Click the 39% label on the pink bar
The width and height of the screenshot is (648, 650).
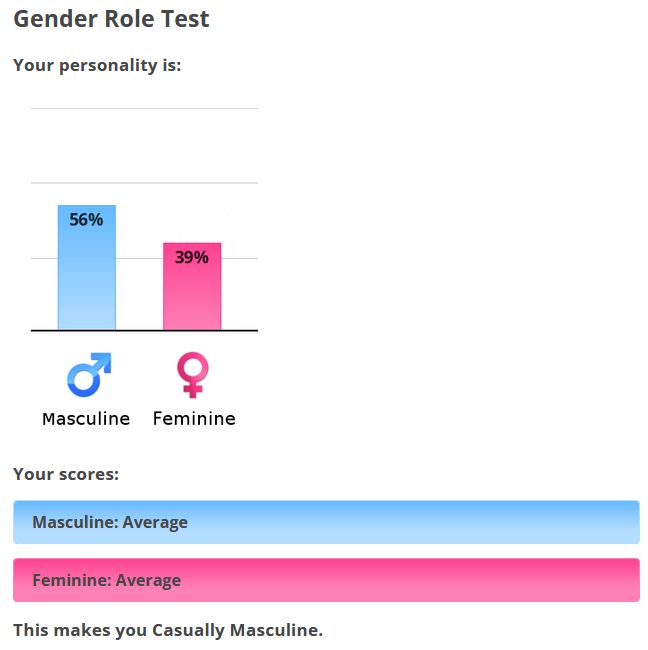pyautogui.click(x=192, y=257)
